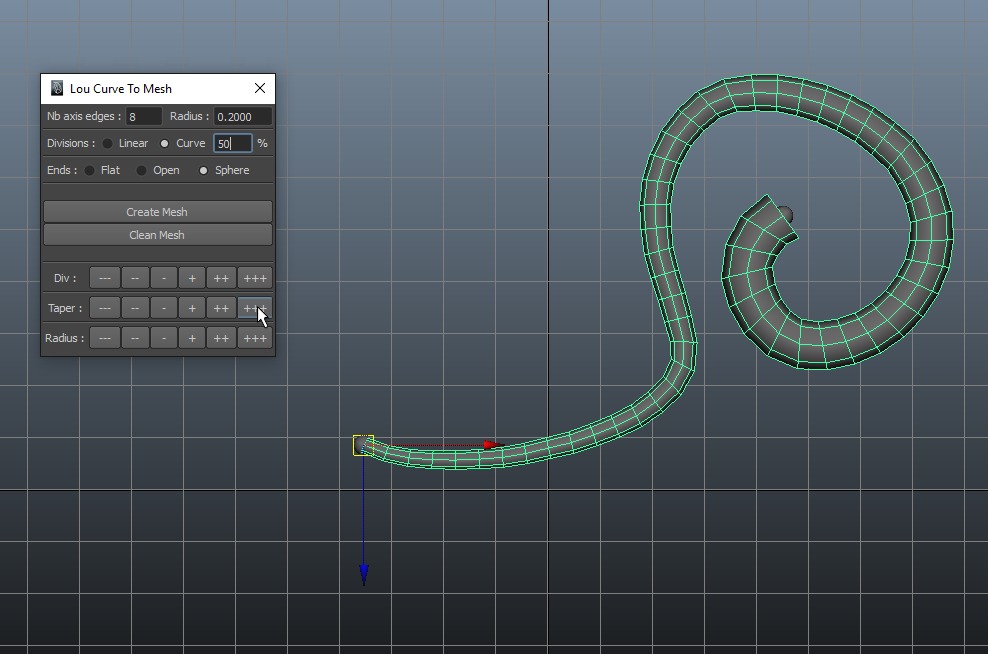
Task: Choose Sphere ends option
Action: [x=204, y=170]
